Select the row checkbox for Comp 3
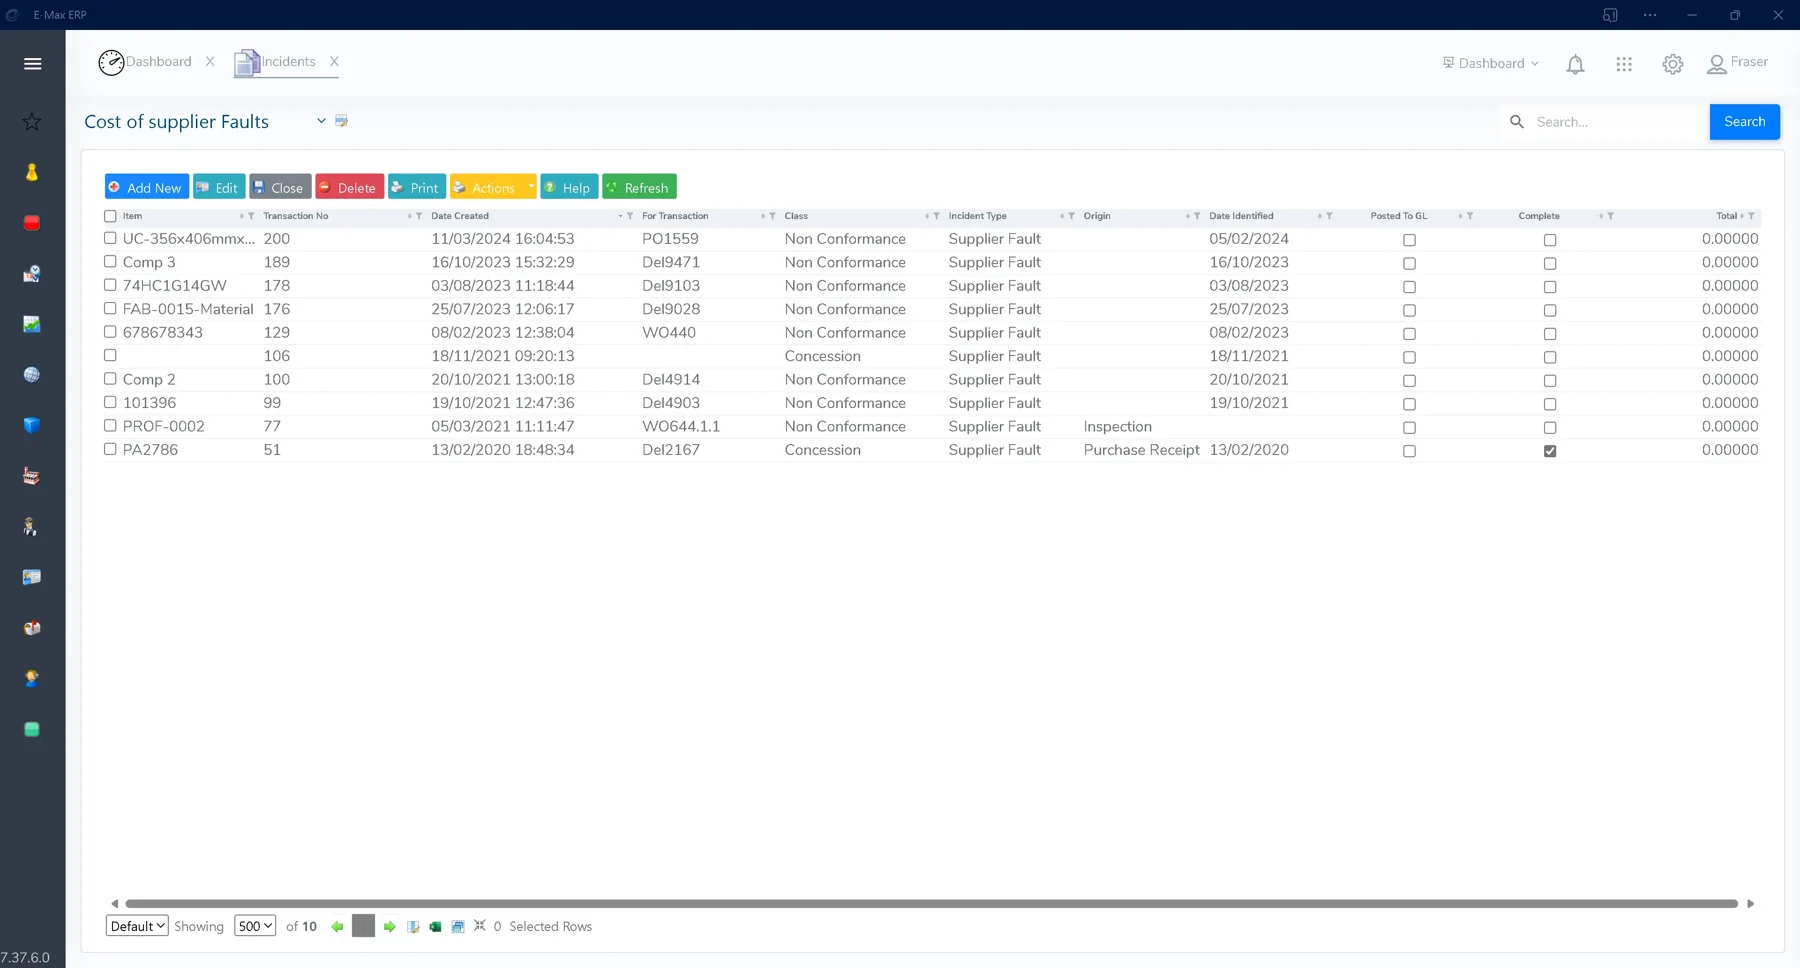1800x968 pixels. coord(110,262)
